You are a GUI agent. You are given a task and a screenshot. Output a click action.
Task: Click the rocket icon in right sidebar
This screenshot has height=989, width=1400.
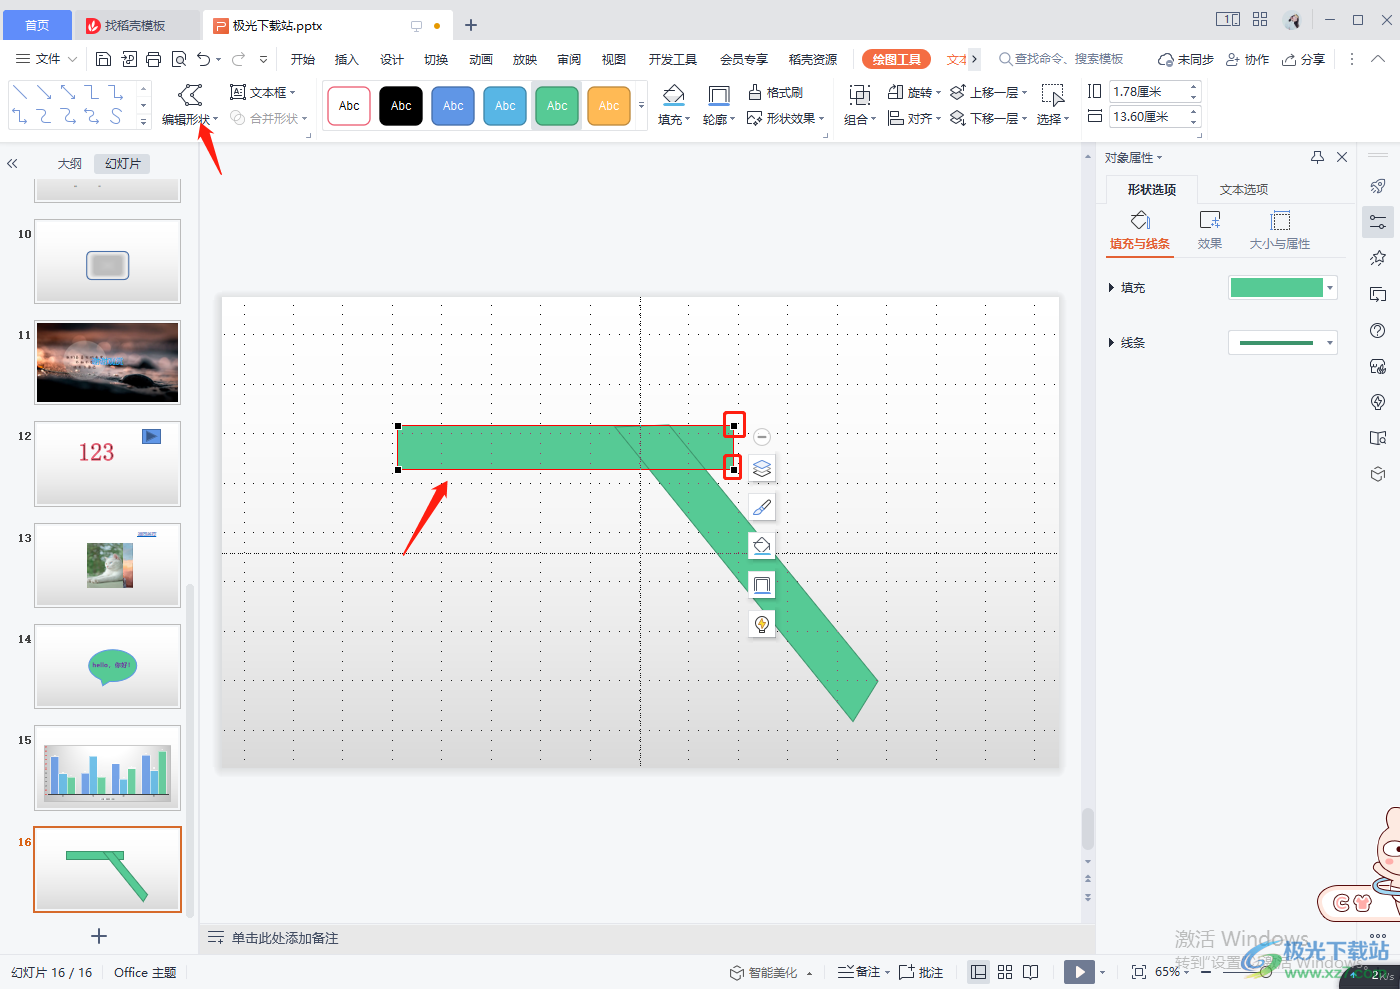click(x=1378, y=186)
